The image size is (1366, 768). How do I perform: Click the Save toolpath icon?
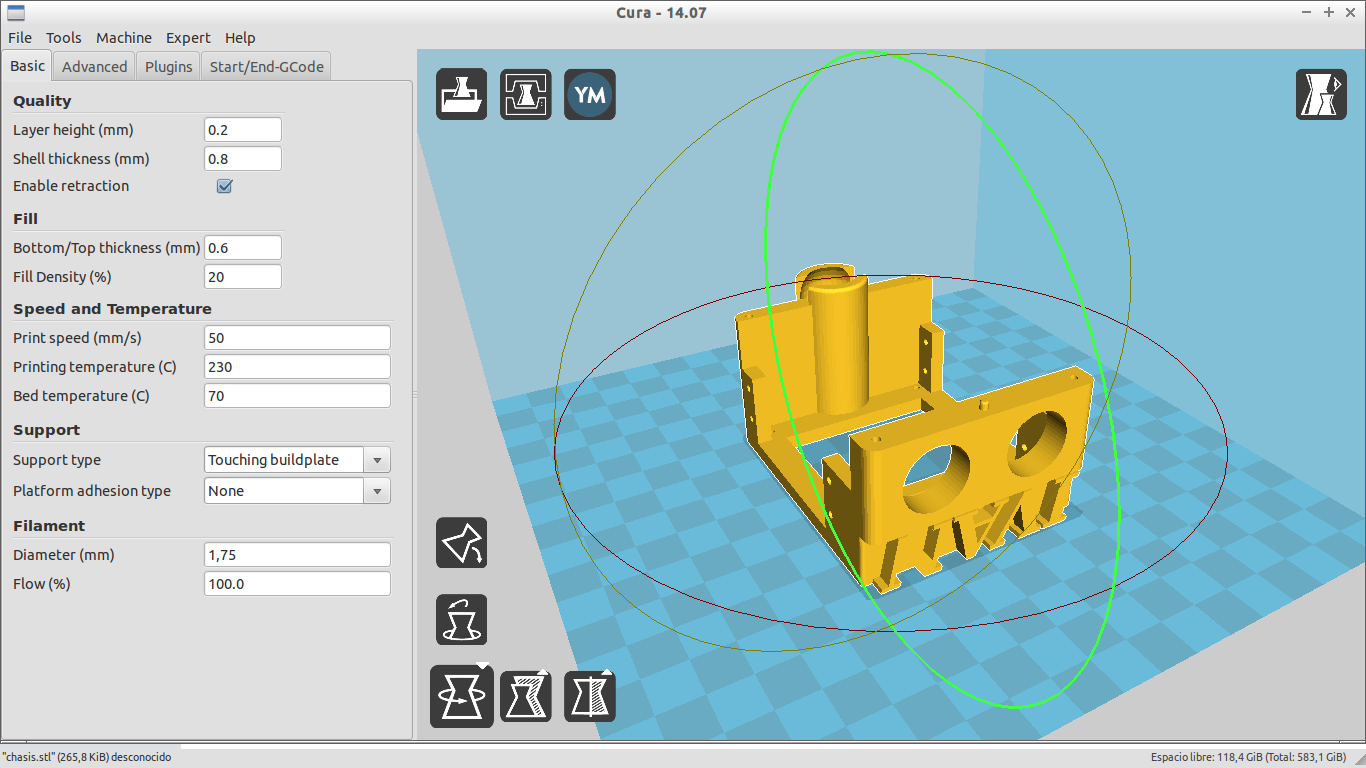point(526,95)
